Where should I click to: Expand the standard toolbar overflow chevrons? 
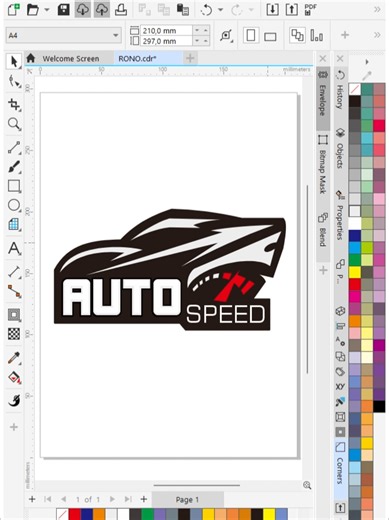coord(377,10)
